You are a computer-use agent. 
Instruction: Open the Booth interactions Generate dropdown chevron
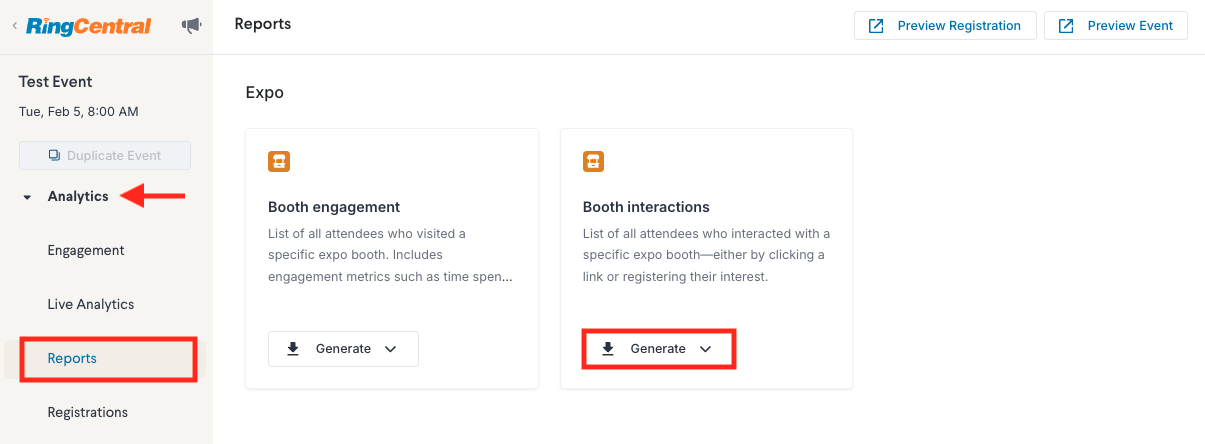pyautogui.click(x=705, y=349)
